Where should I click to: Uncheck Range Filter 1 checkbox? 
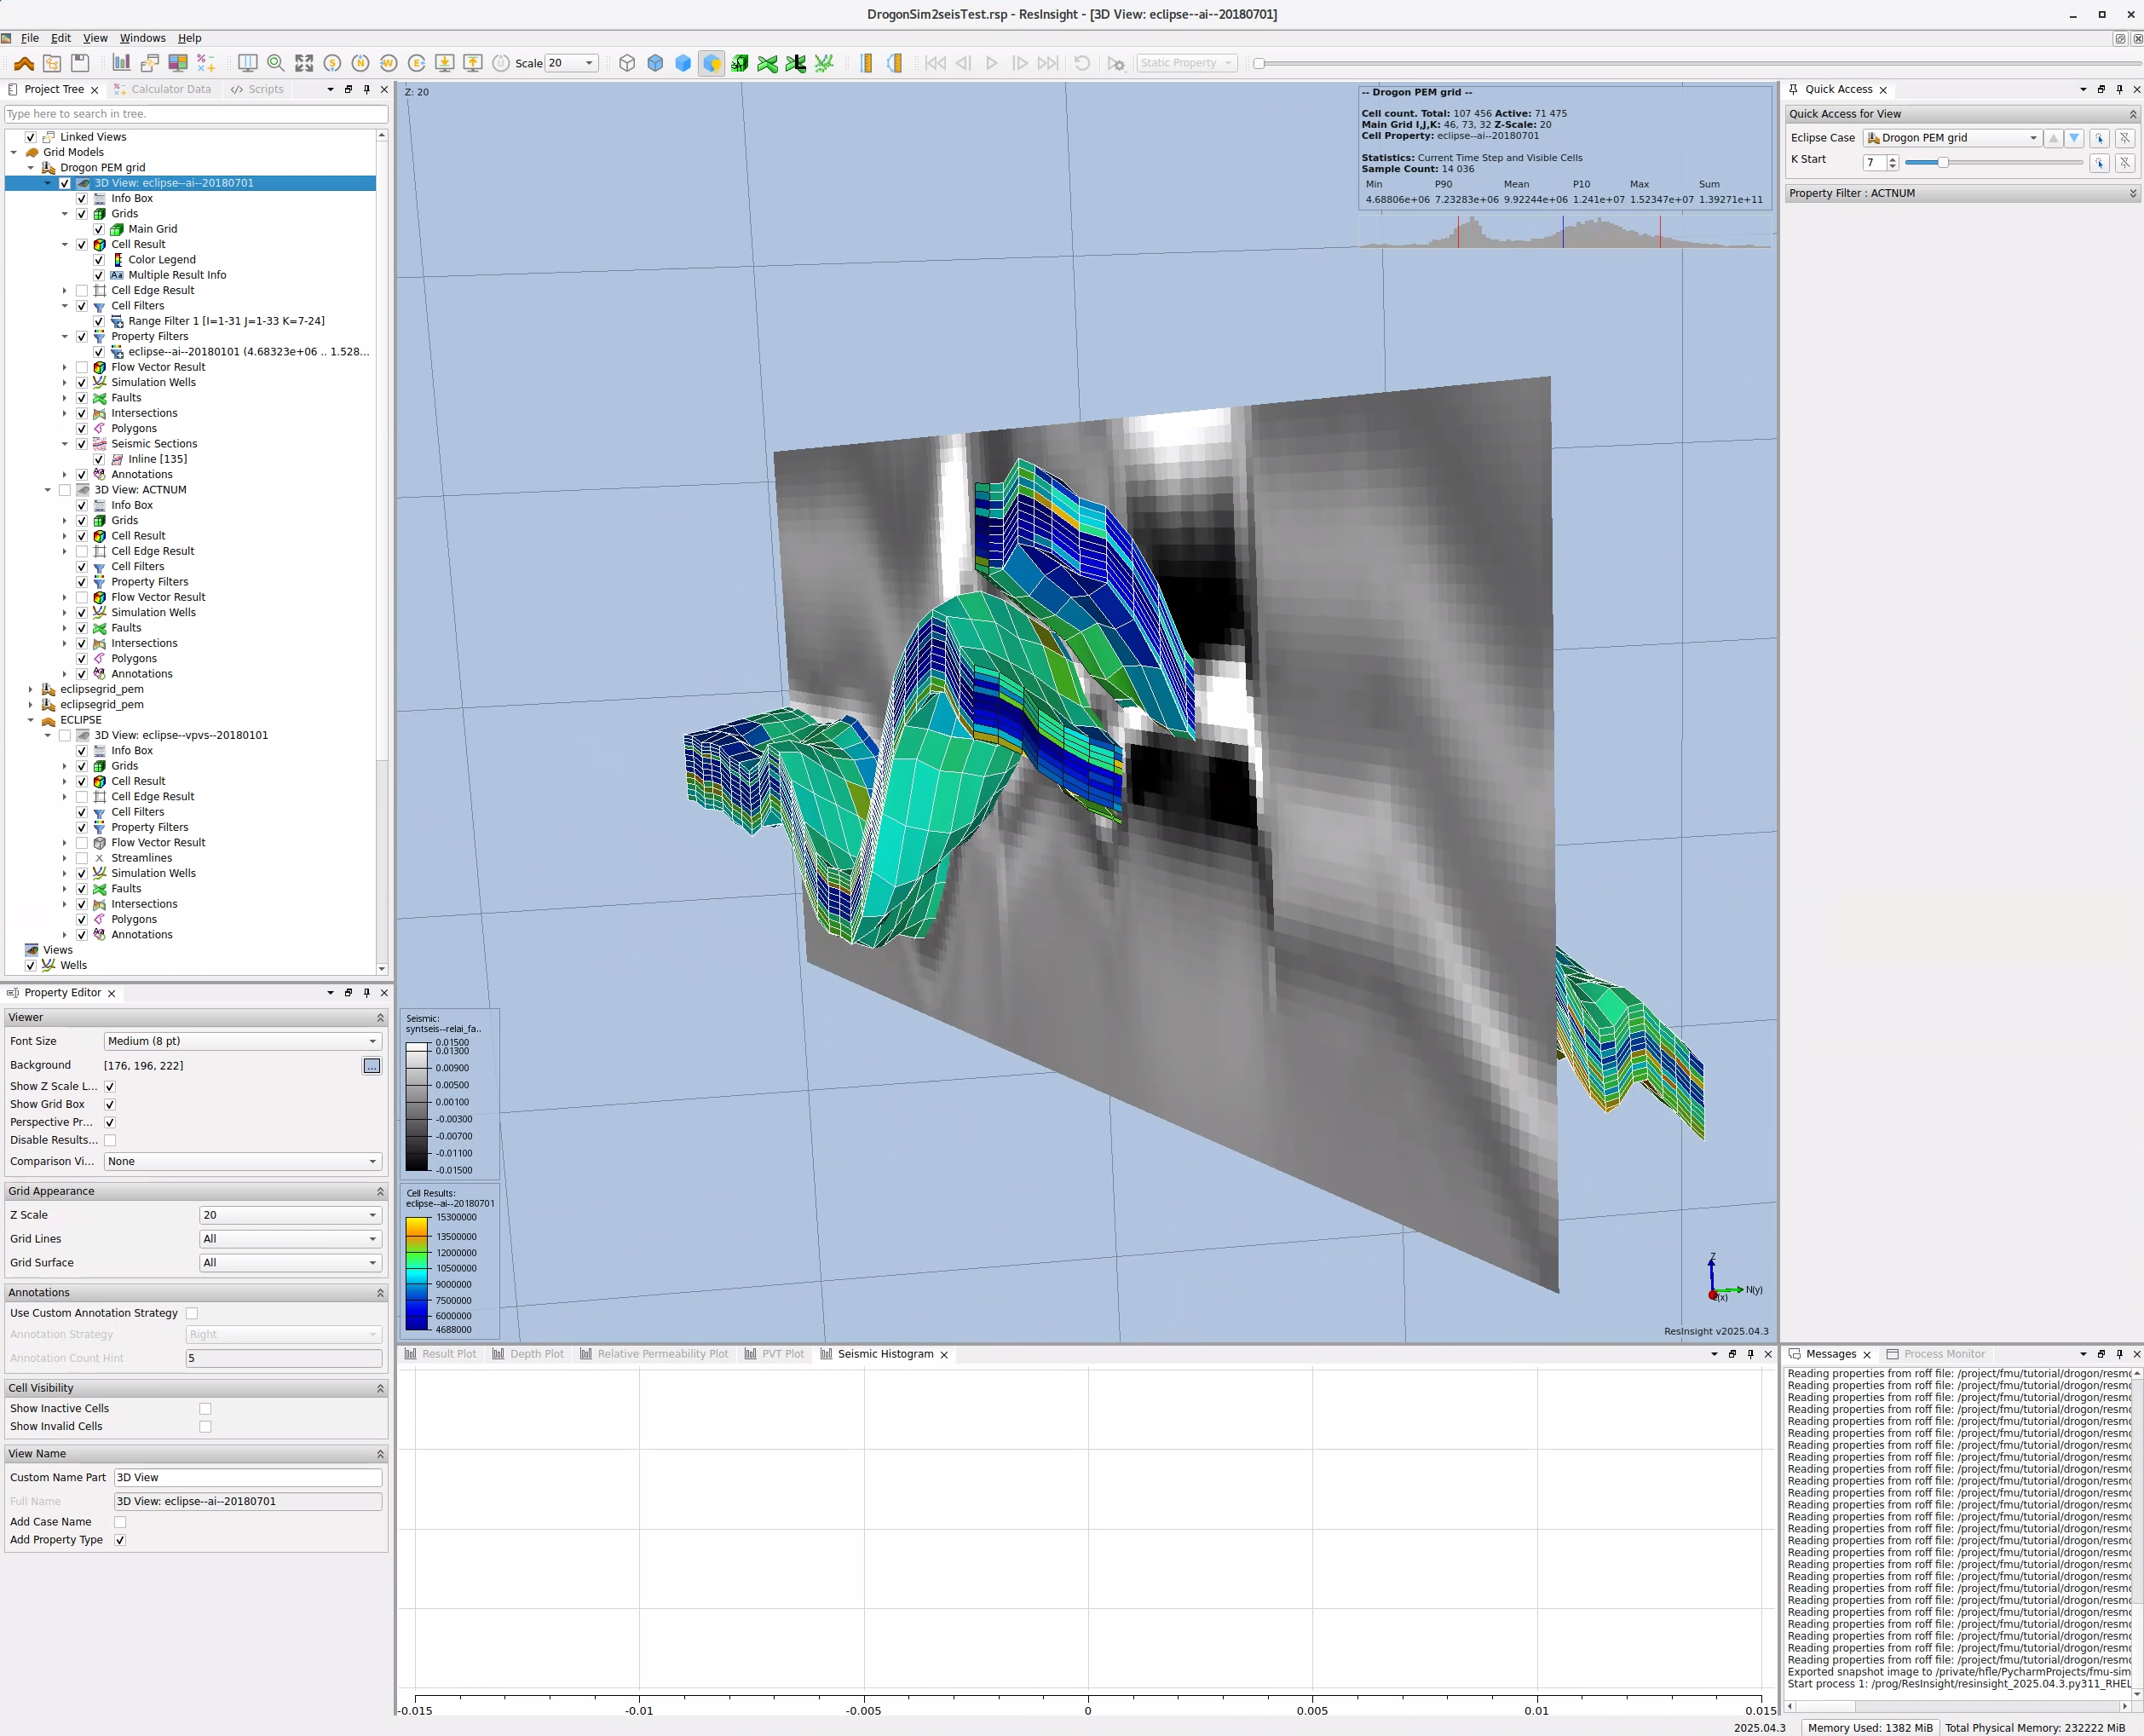pos(99,321)
